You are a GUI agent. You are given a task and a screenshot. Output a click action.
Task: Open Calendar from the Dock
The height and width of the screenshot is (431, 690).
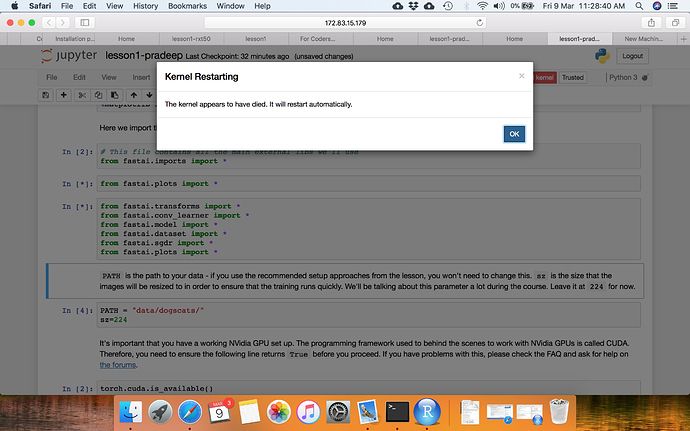[220, 412]
